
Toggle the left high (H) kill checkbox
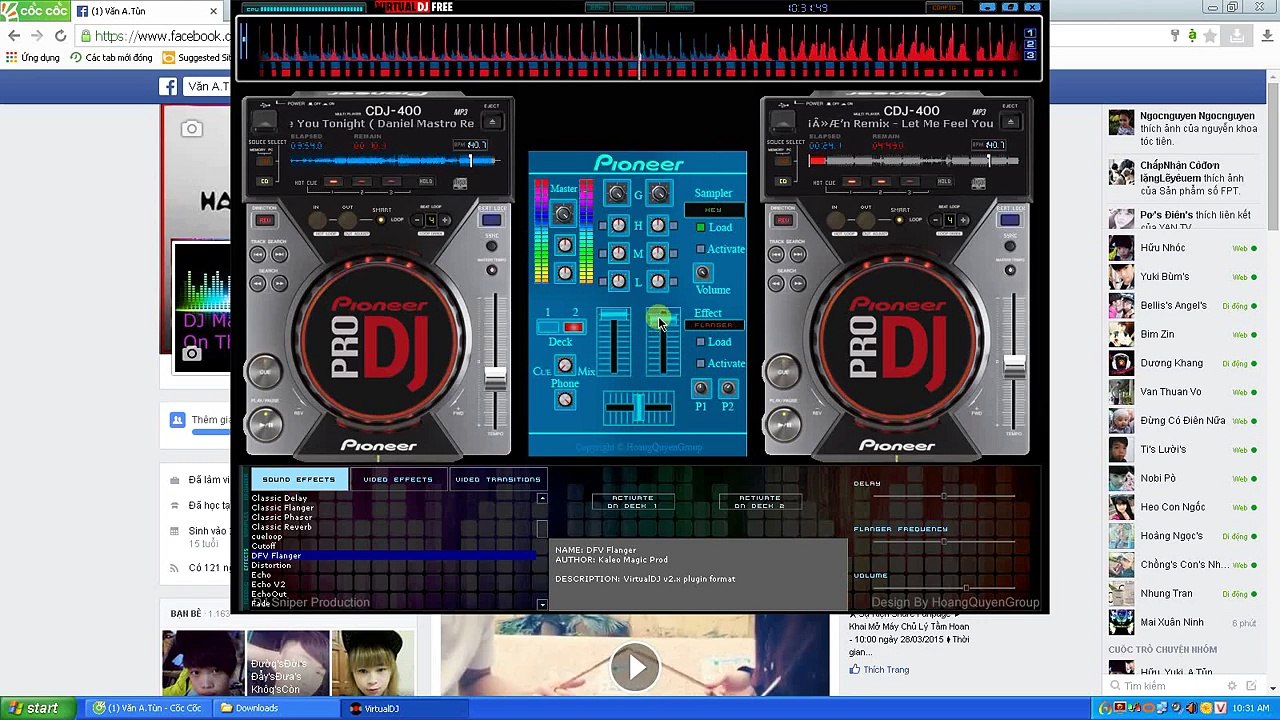(x=602, y=226)
